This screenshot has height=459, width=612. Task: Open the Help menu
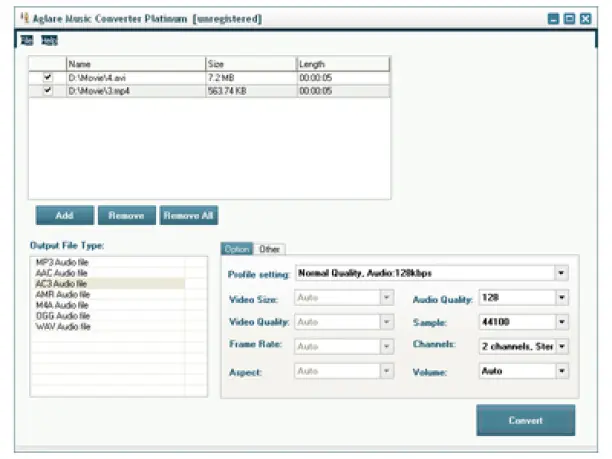(50, 40)
